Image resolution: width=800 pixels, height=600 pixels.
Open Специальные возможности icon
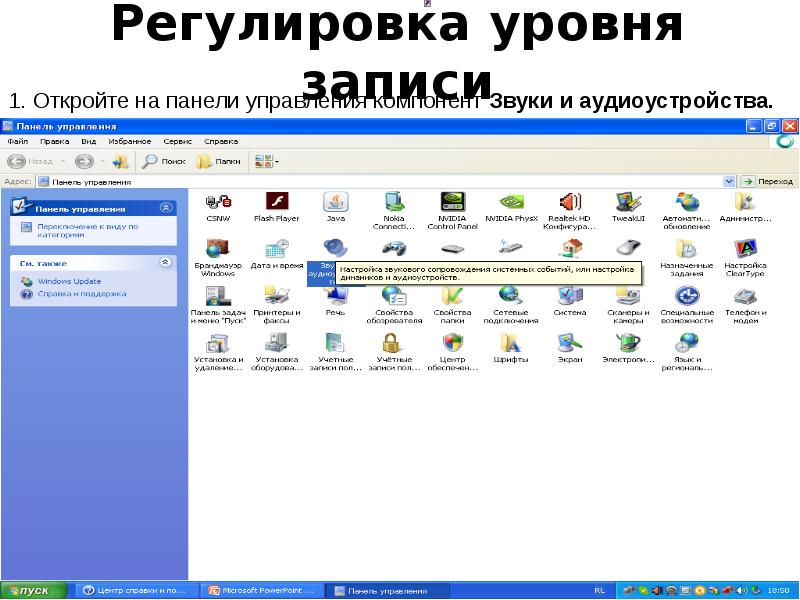687,305
